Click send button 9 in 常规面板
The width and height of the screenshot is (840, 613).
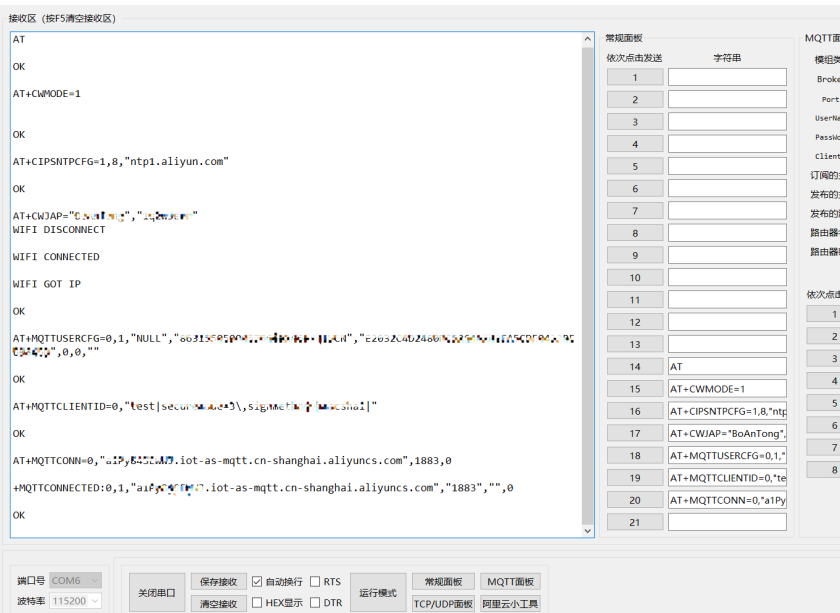pos(635,255)
